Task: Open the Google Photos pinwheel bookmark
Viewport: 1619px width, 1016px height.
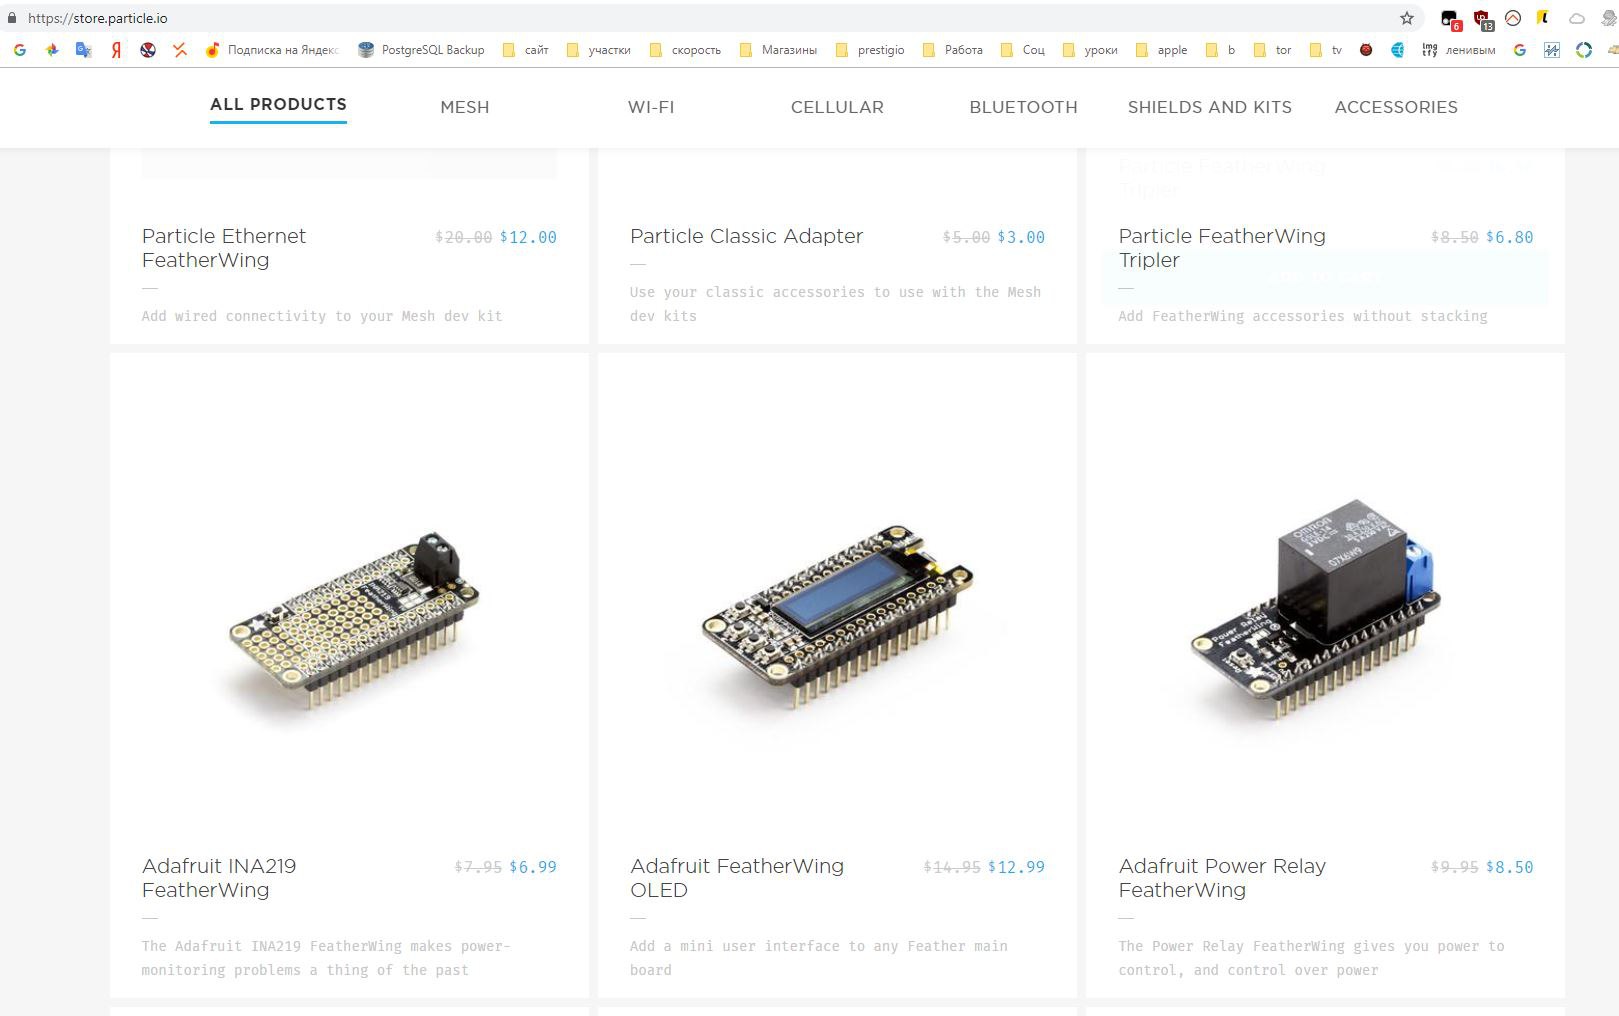Action: click(52, 49)
